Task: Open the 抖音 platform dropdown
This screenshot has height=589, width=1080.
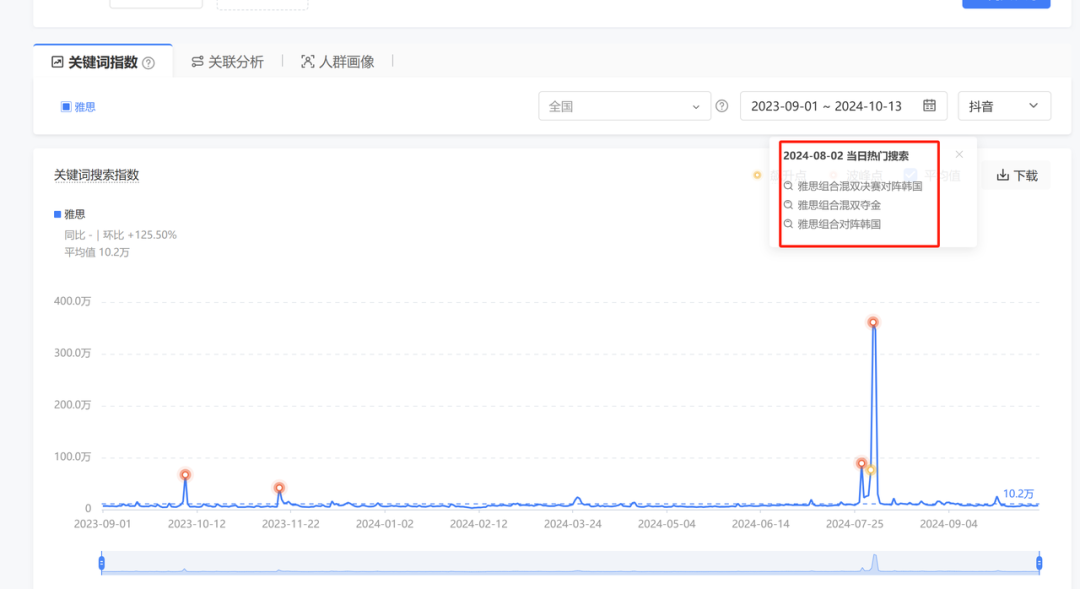Action: click(x=1004, y=105)
